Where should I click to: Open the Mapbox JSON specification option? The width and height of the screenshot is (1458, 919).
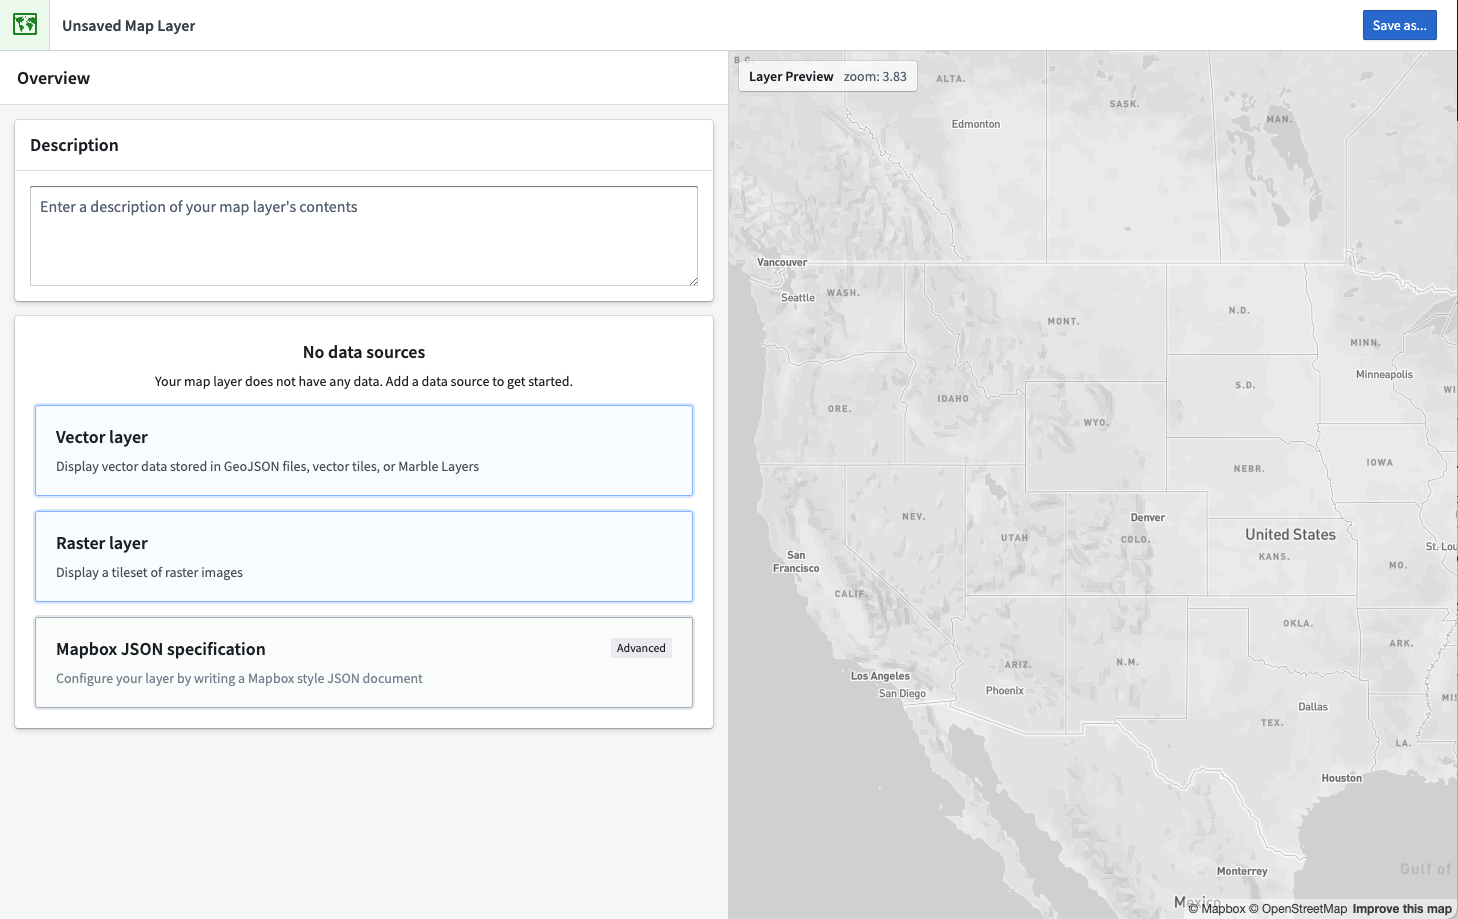[x=364, y=662]
